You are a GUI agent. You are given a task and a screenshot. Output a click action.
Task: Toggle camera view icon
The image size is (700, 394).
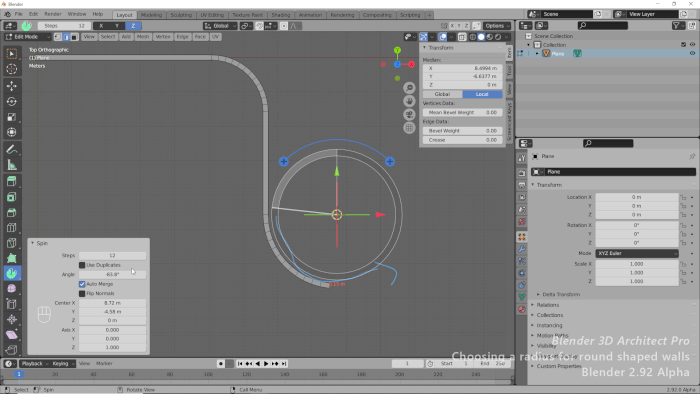tap(409, 115)
